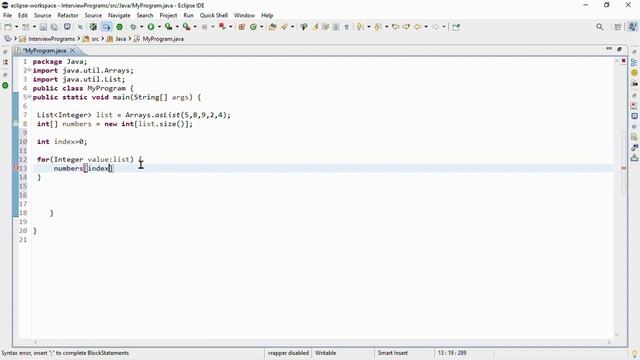The width and height of the screenshot is (640, 360).
Task: Click the Previous Annotation toolbar icon
Action: [378, 27]
